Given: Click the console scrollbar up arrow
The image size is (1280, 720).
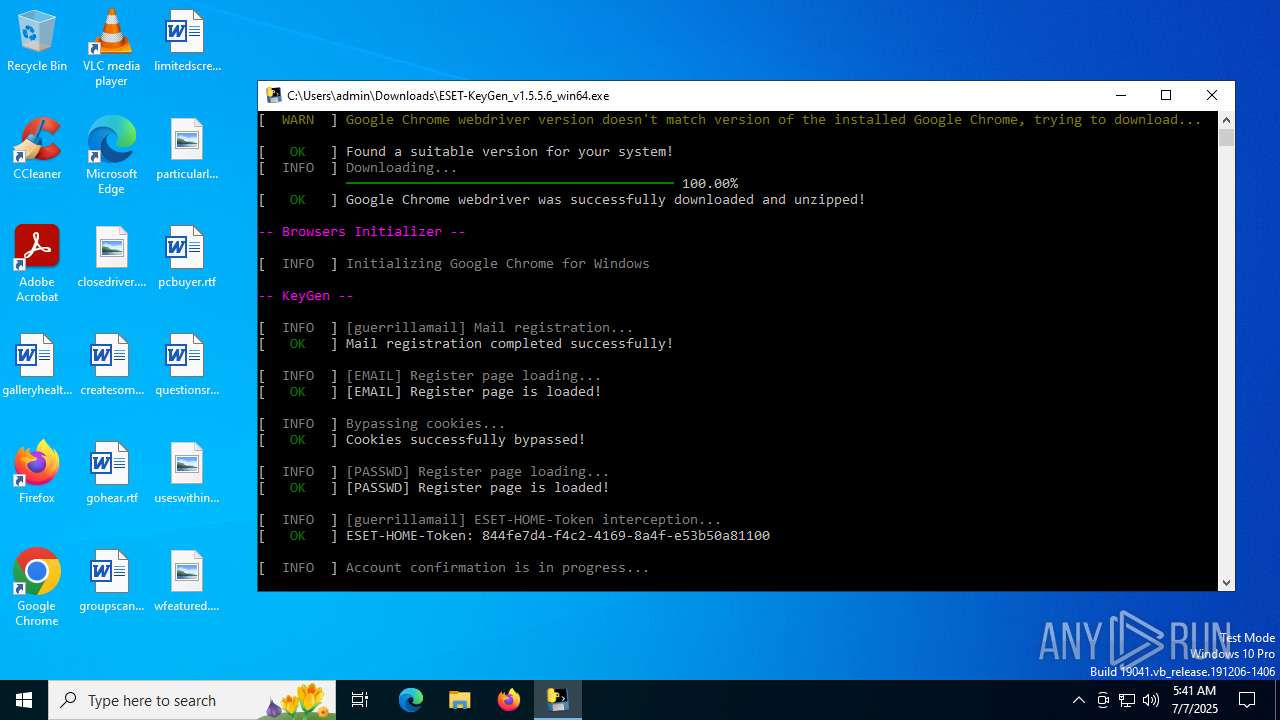Looking at the screenshot, I should click(1226, 119).
